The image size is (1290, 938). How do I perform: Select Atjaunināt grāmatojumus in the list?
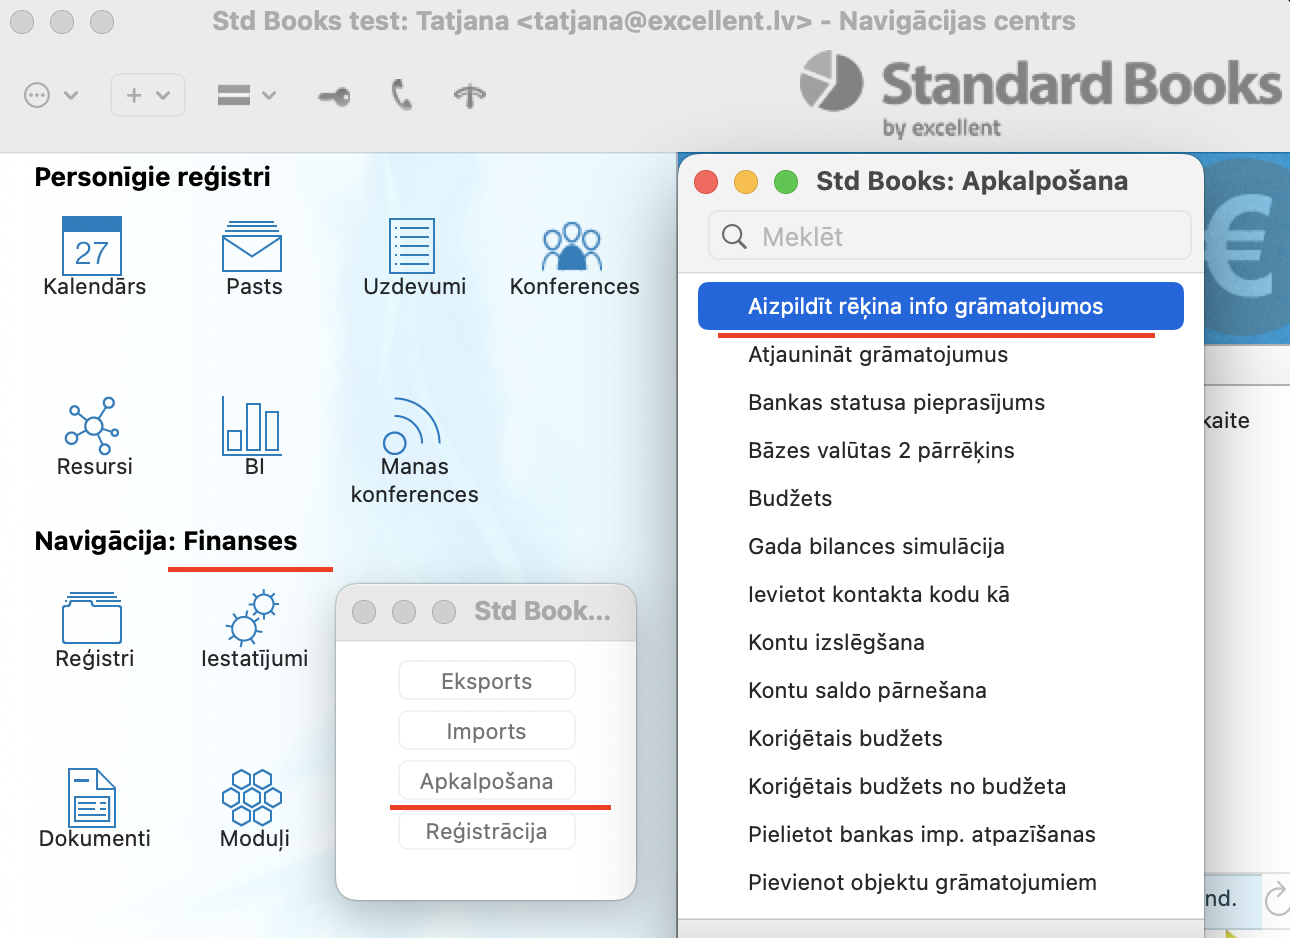878,355
